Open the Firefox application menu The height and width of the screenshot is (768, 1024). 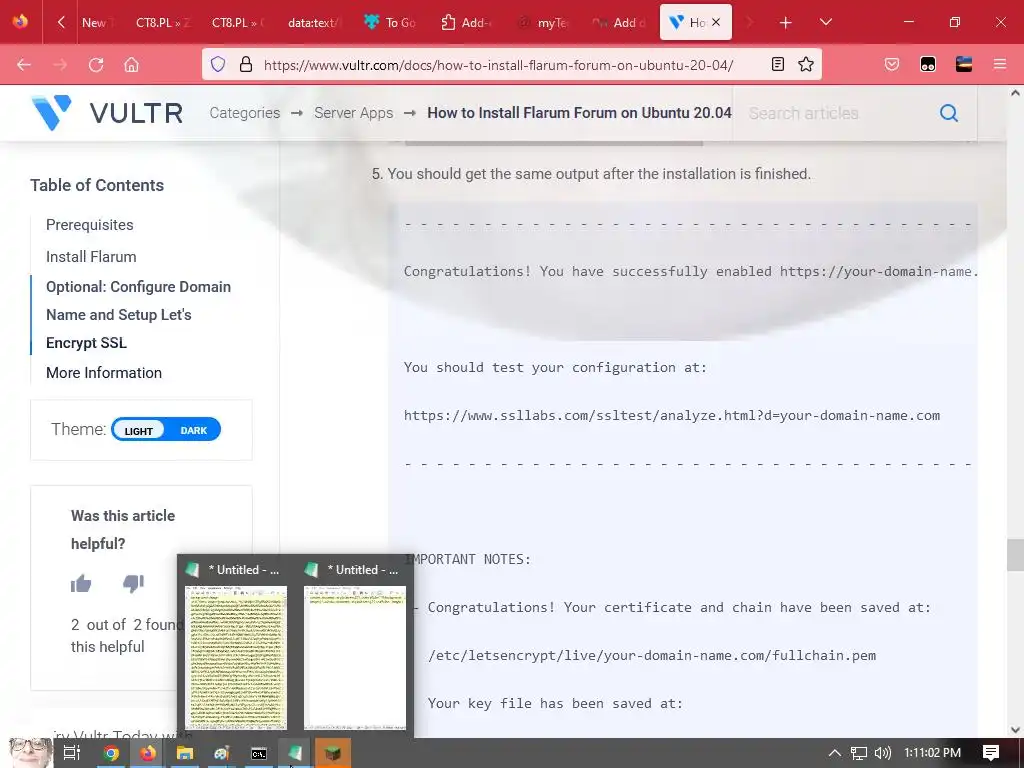[999, 64]
